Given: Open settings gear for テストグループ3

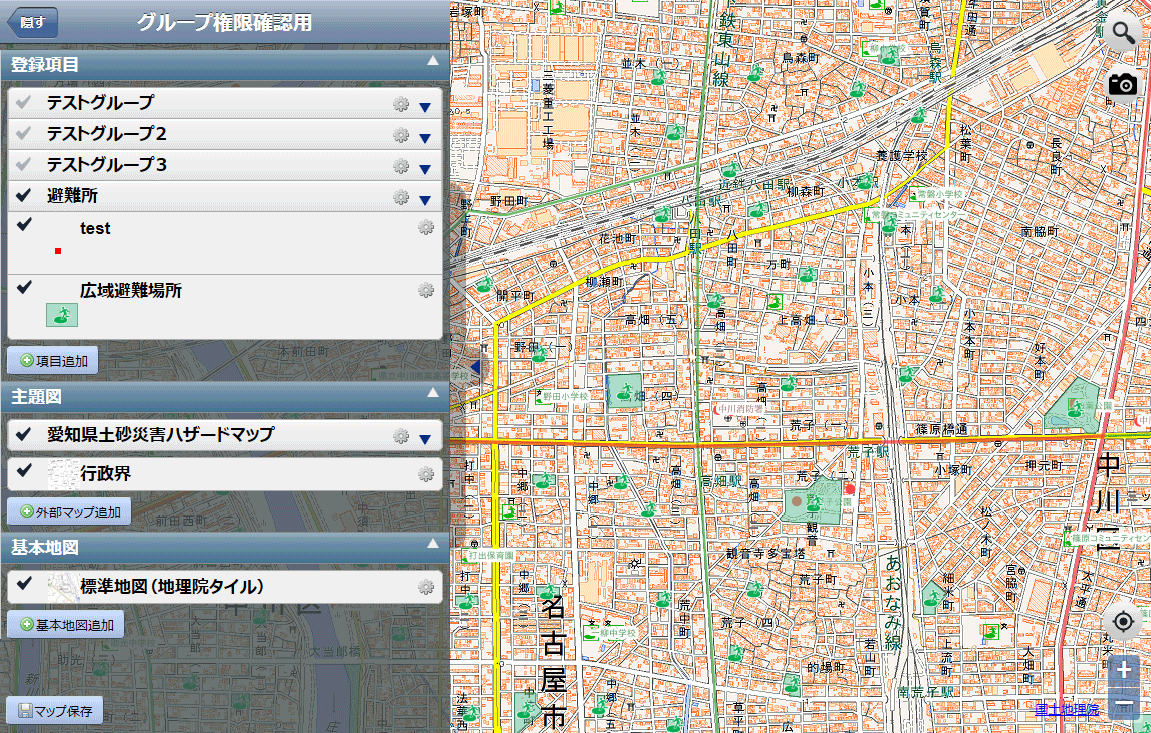Looking at the screenshot, I should coord(401,166).
